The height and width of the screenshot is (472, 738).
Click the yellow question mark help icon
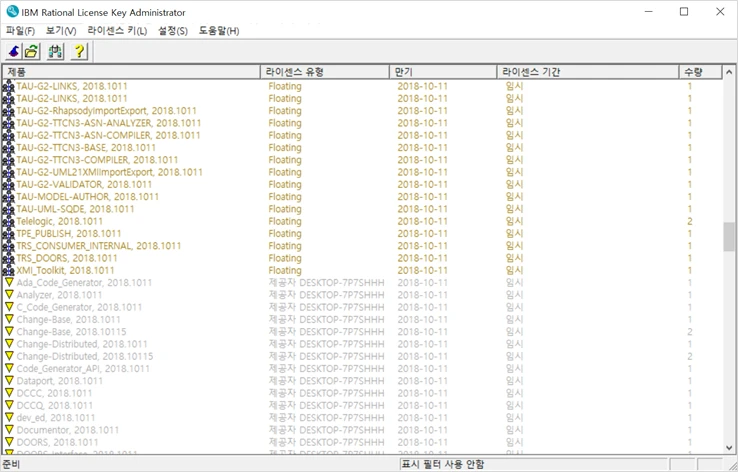pos(78,51)
